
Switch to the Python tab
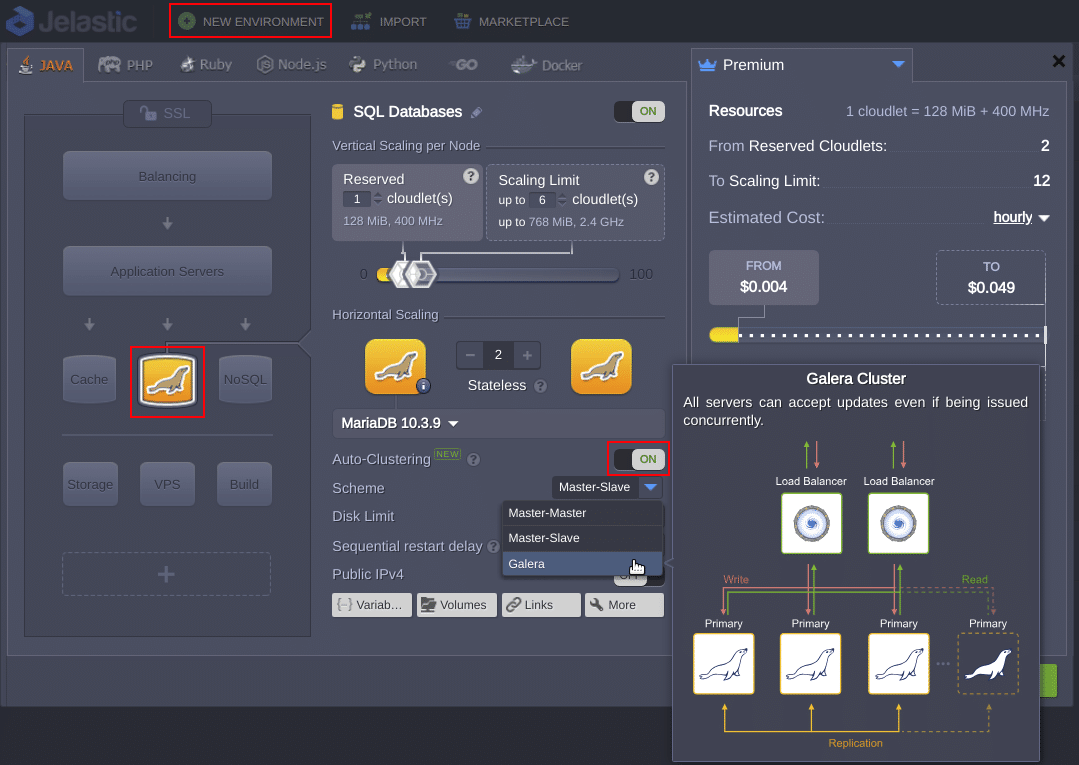point(383,65)
